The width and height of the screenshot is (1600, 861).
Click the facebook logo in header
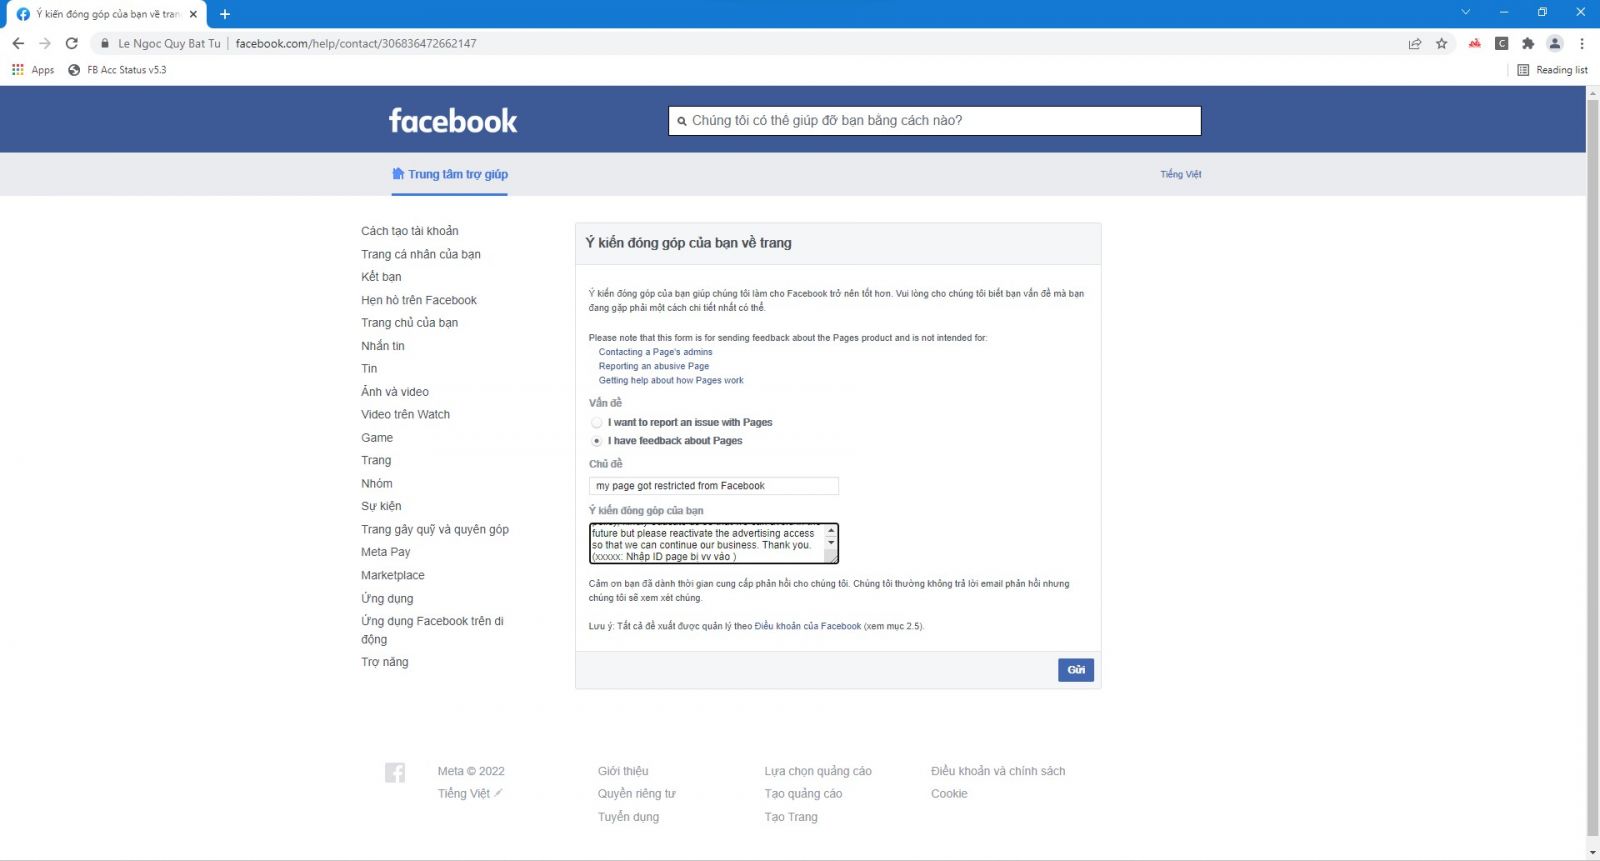[x=453, y=121]
